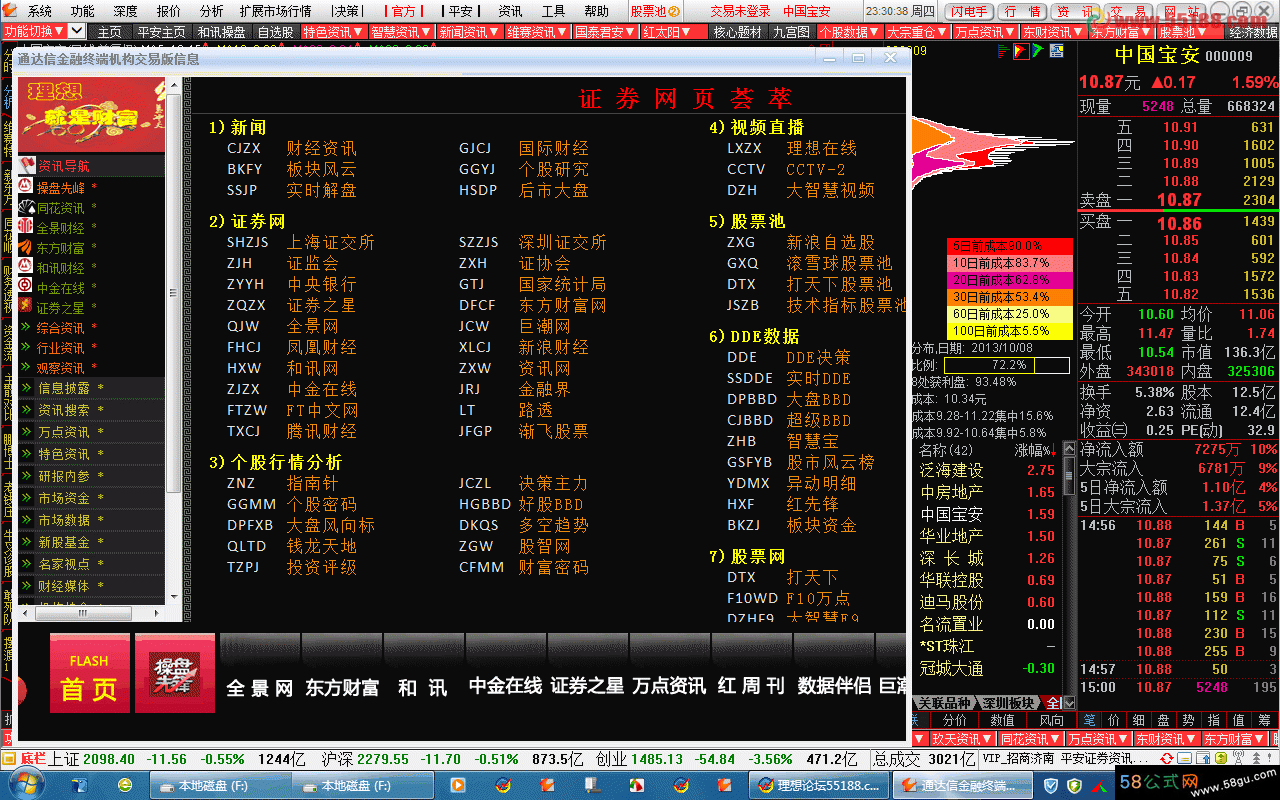Screen dimensions: 1280x800
Task: Click the 综合资讯 double-arrow icon
Action: (x=27, y=327)
